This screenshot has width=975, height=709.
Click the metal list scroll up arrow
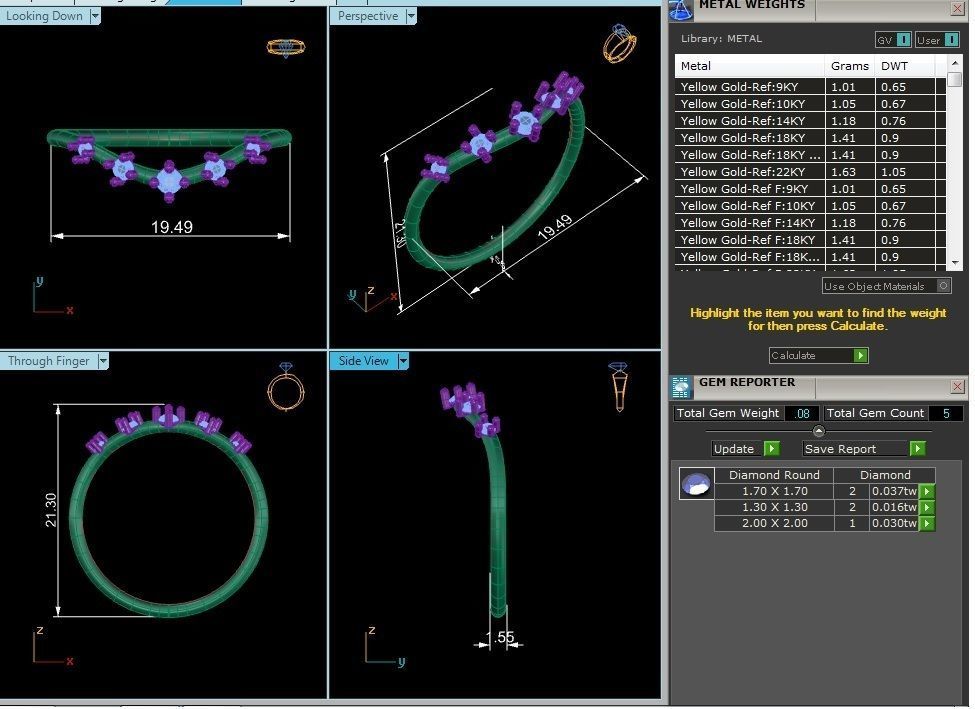coord(954,63)
